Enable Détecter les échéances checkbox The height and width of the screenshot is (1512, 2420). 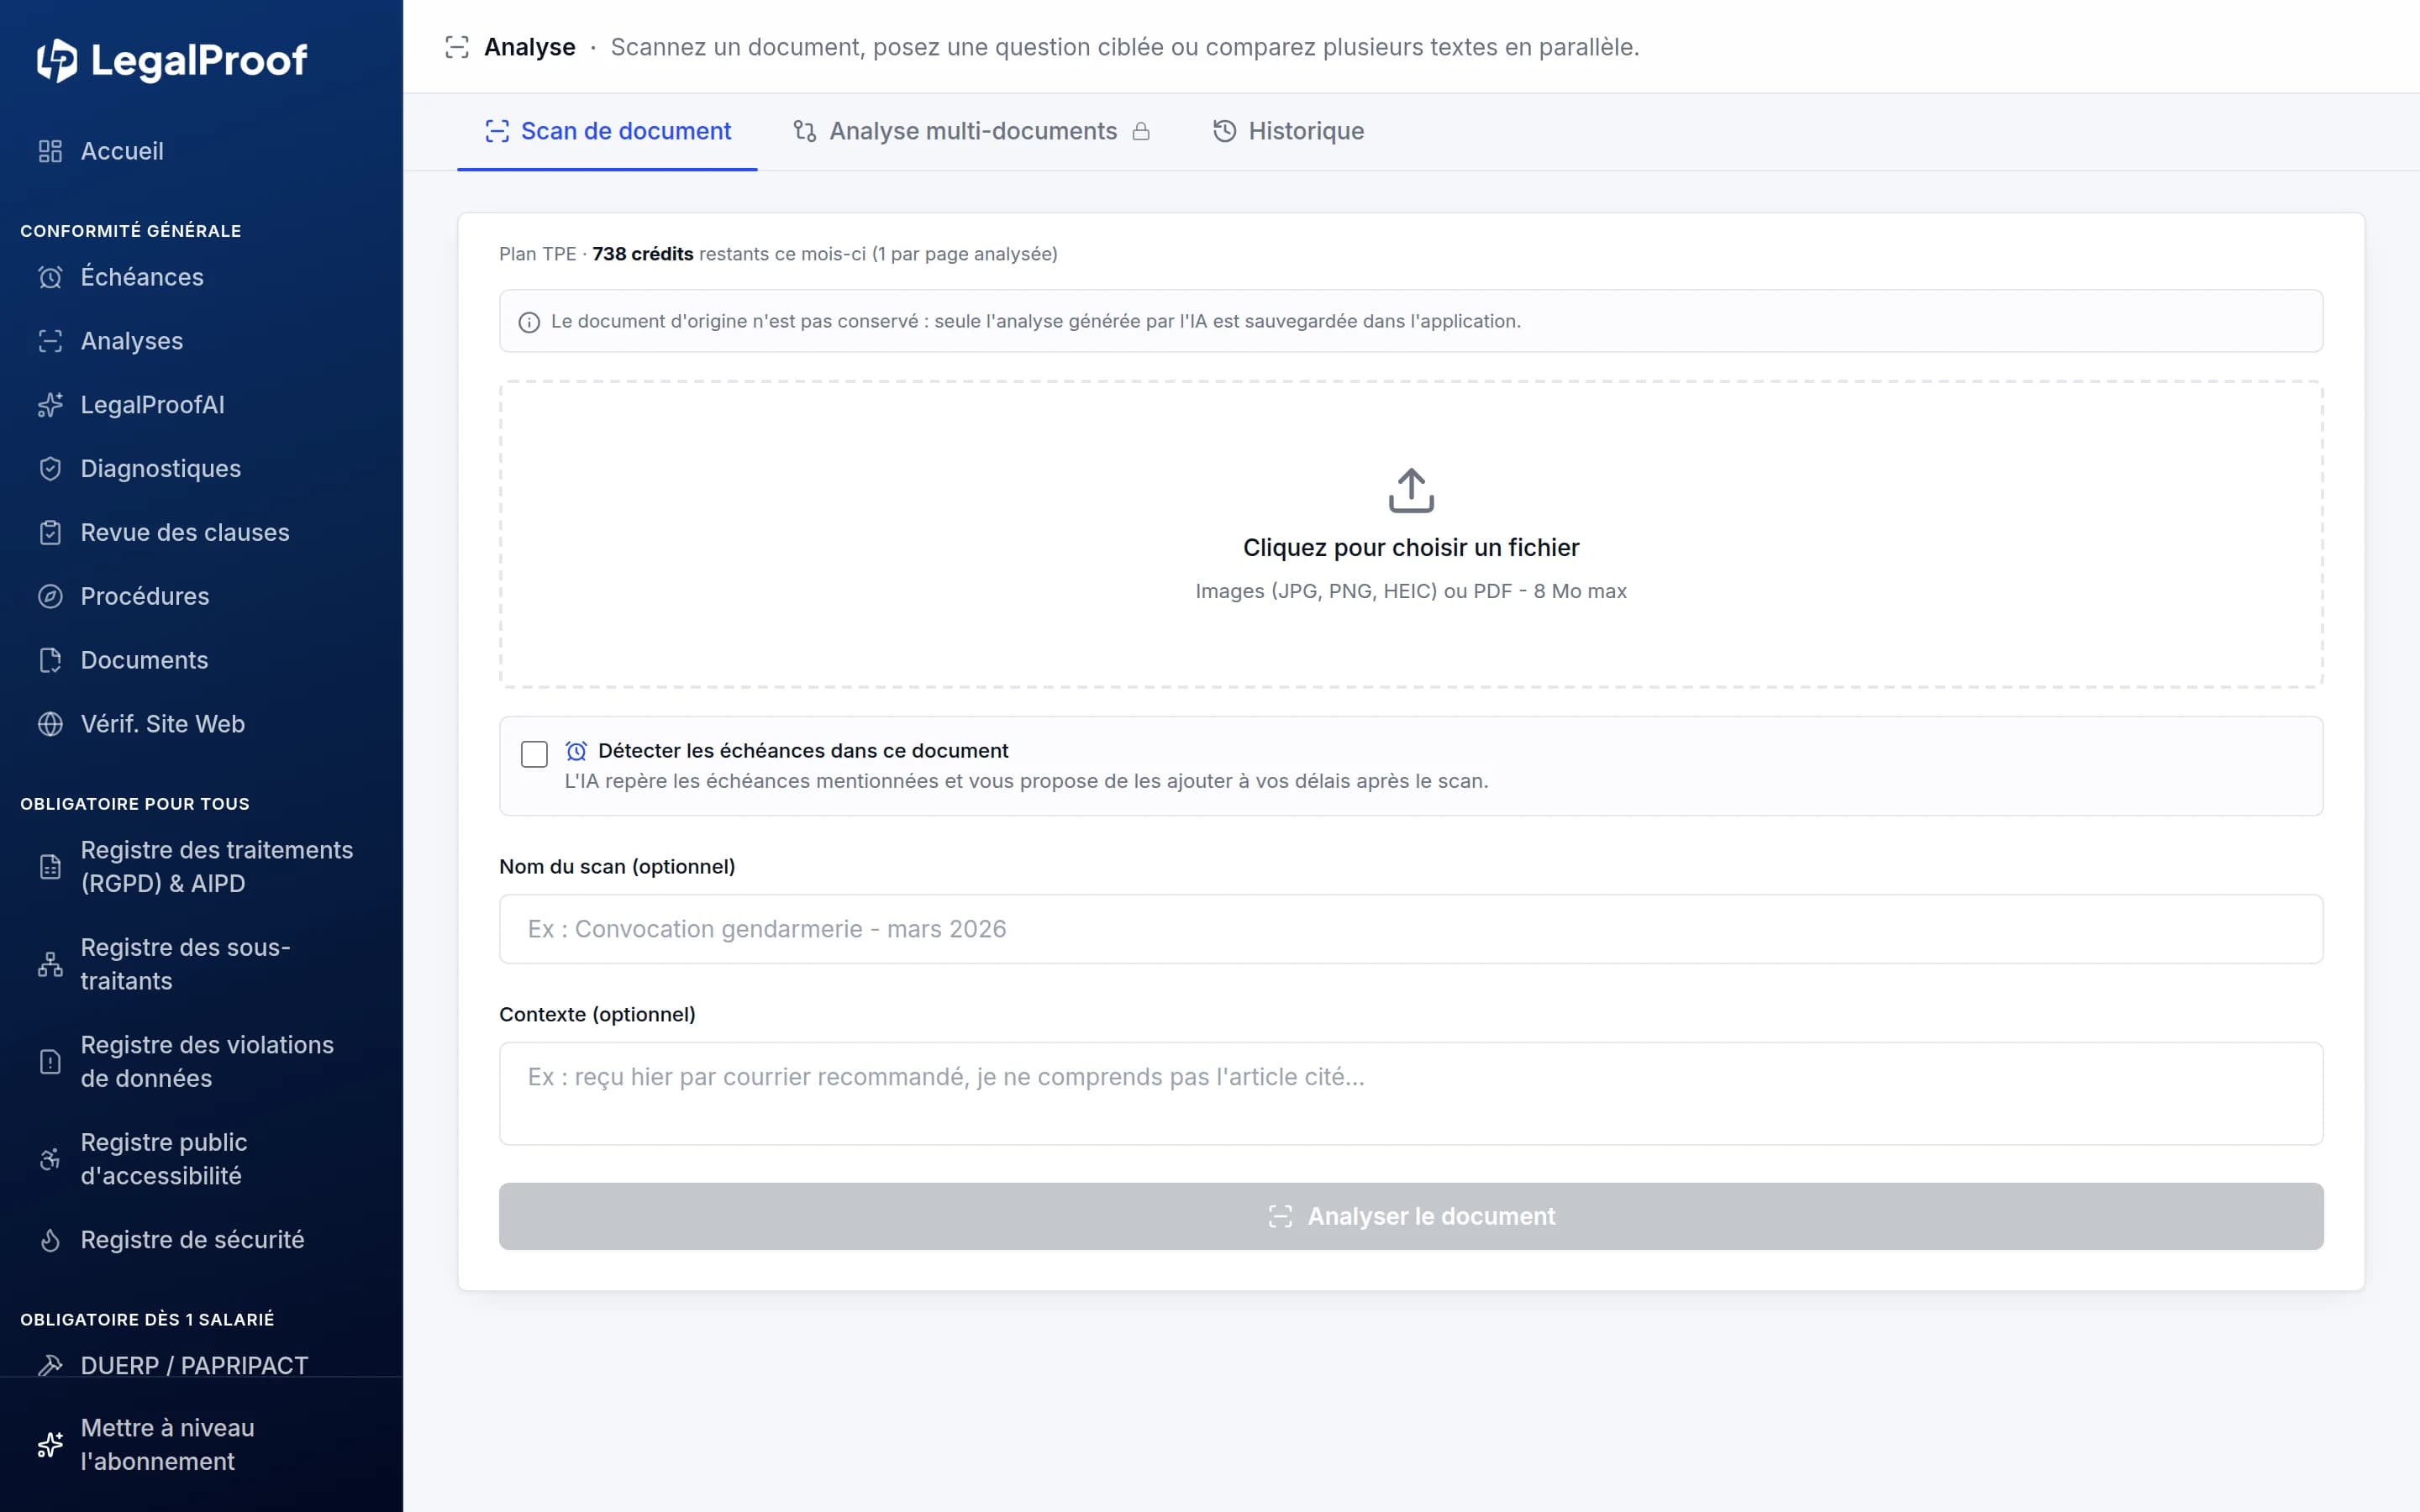(x=534, y=754)
